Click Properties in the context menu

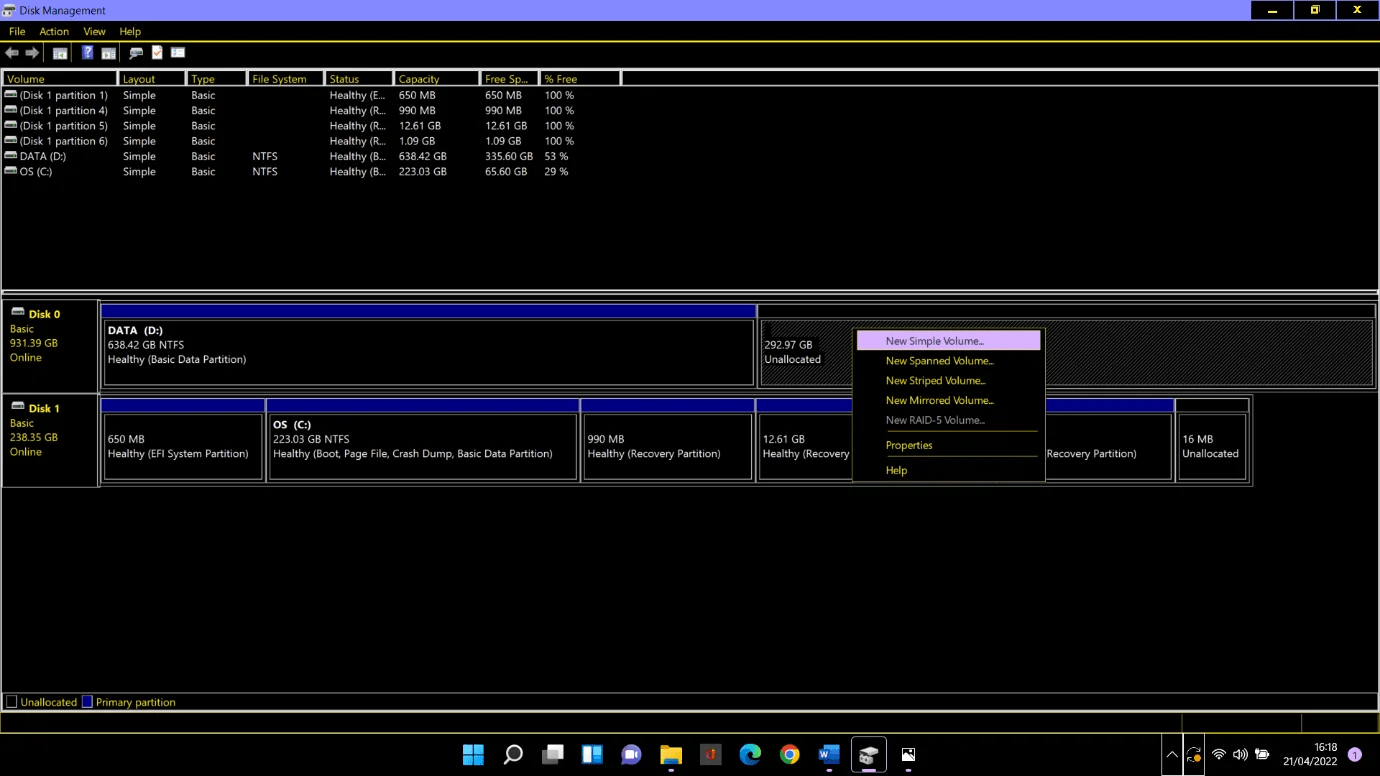coord(908,445)
